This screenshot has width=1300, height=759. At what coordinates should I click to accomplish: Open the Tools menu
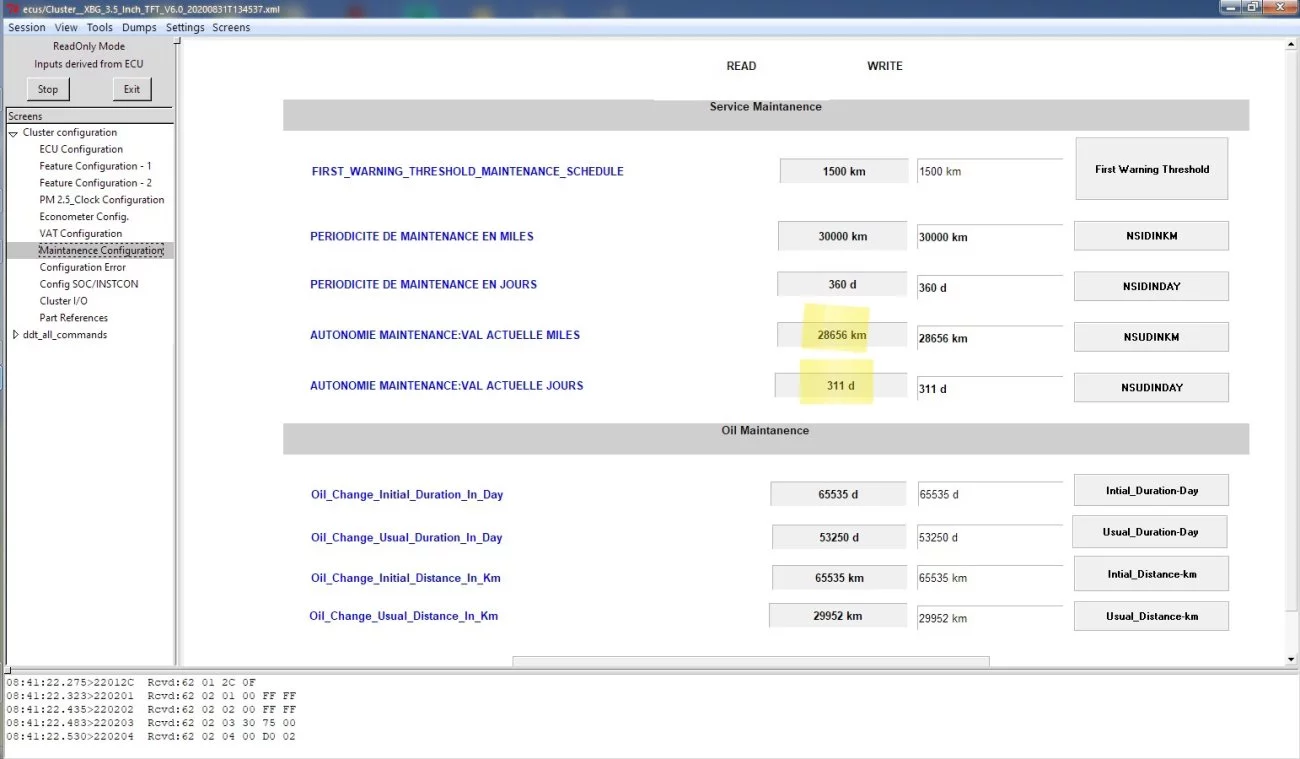tap(99, 27)
